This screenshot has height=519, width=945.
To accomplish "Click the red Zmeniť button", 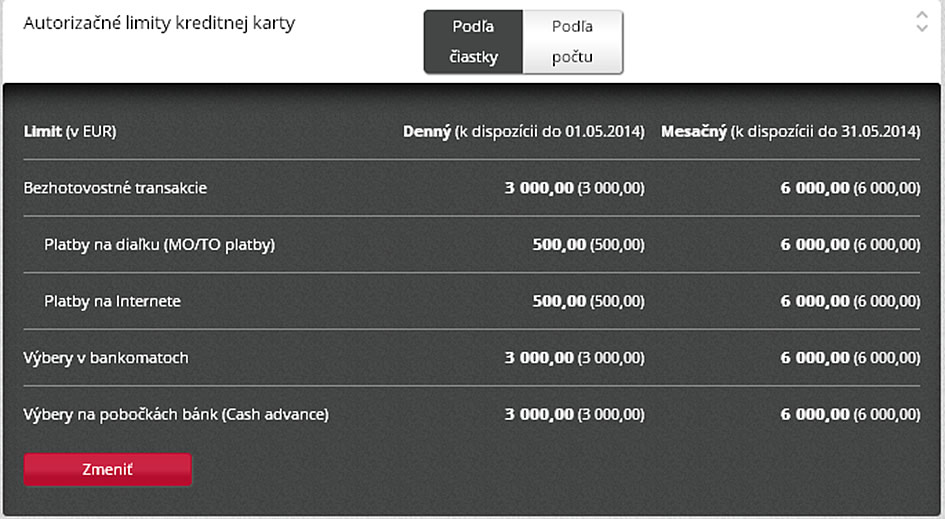I will click(108, 470).
